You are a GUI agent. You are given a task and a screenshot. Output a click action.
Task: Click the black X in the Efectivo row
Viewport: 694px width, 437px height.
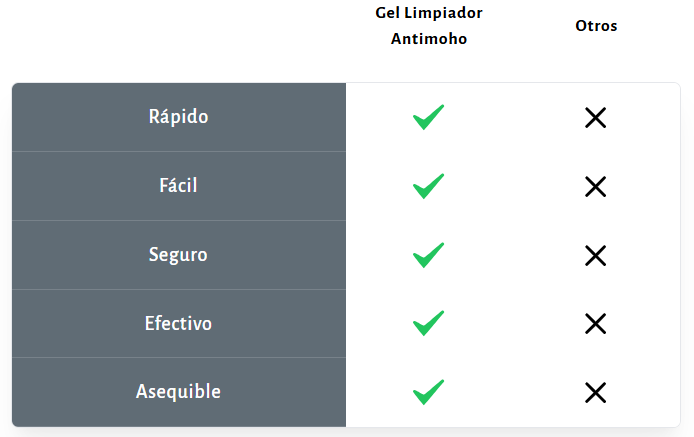click(595, 324)
